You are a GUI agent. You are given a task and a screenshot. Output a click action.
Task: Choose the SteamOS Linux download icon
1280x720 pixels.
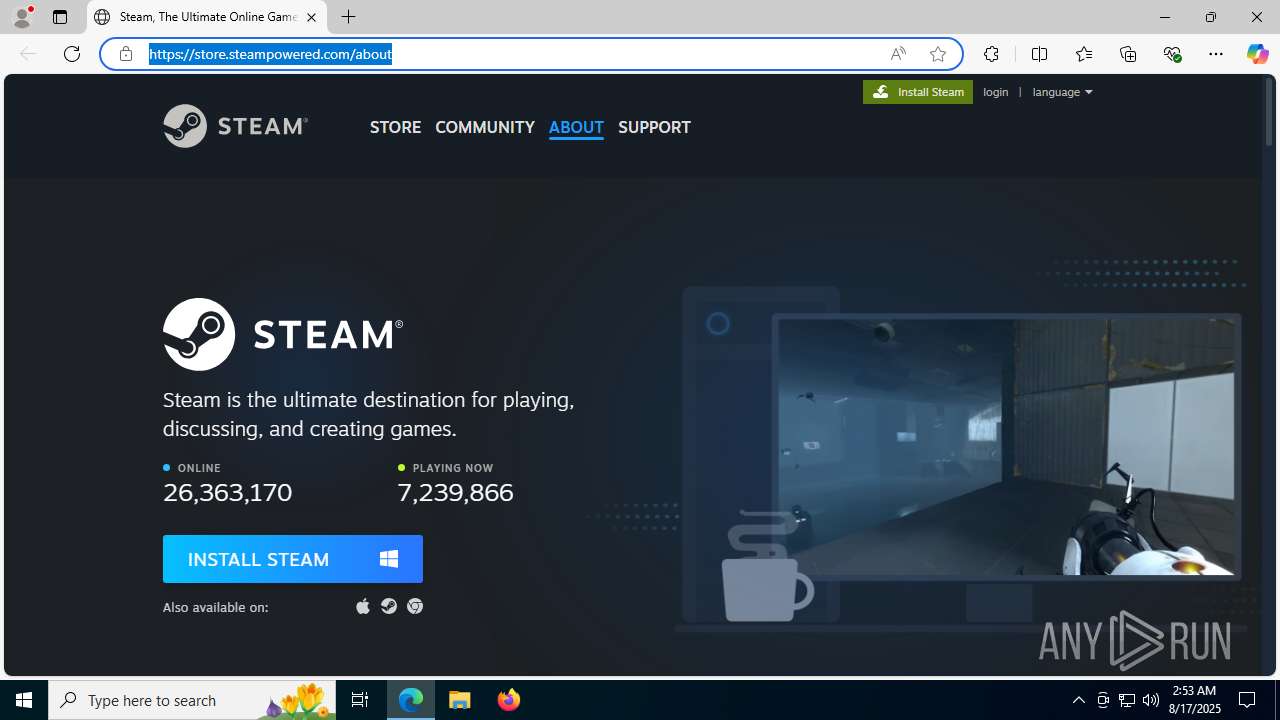[389, 606]
